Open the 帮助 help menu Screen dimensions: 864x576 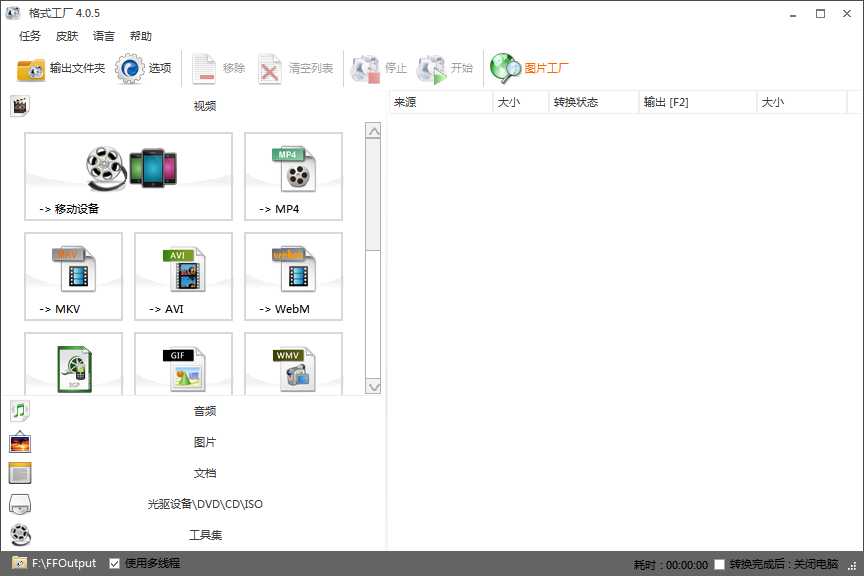(141, 36)
